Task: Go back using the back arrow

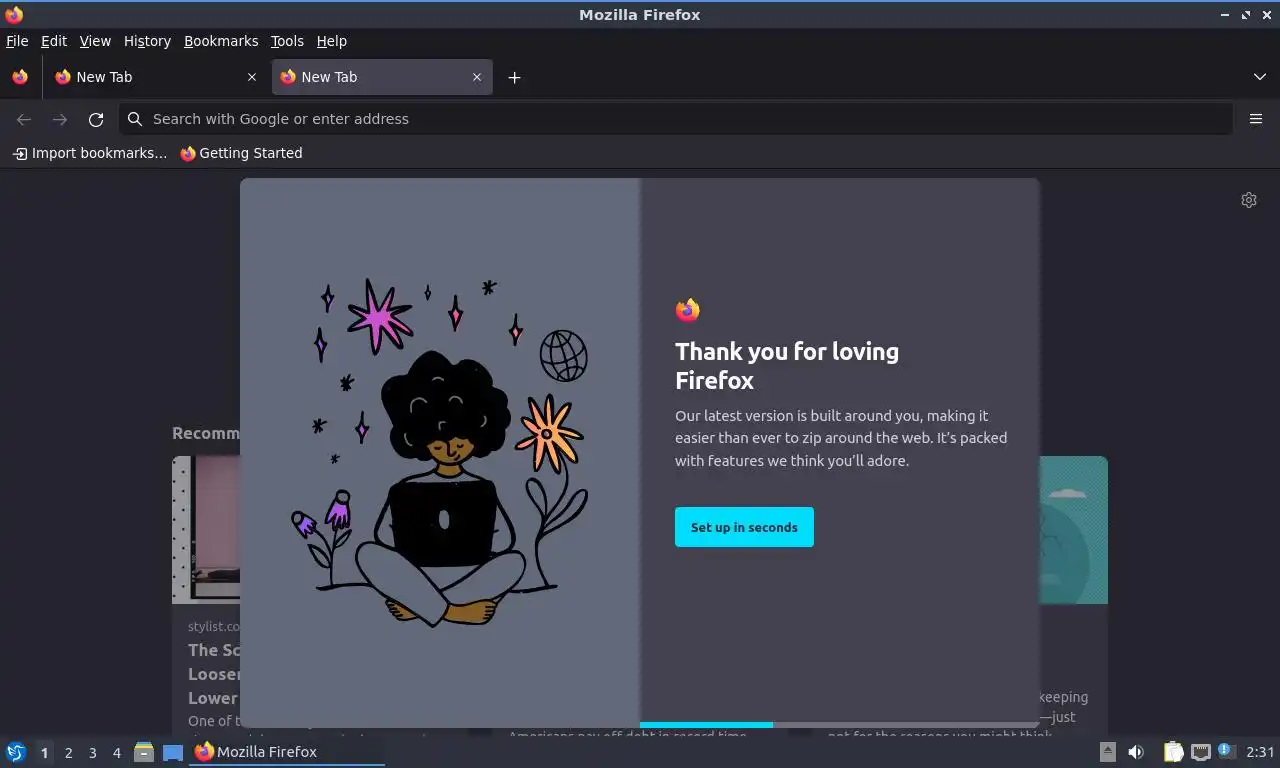Action: 24,119
